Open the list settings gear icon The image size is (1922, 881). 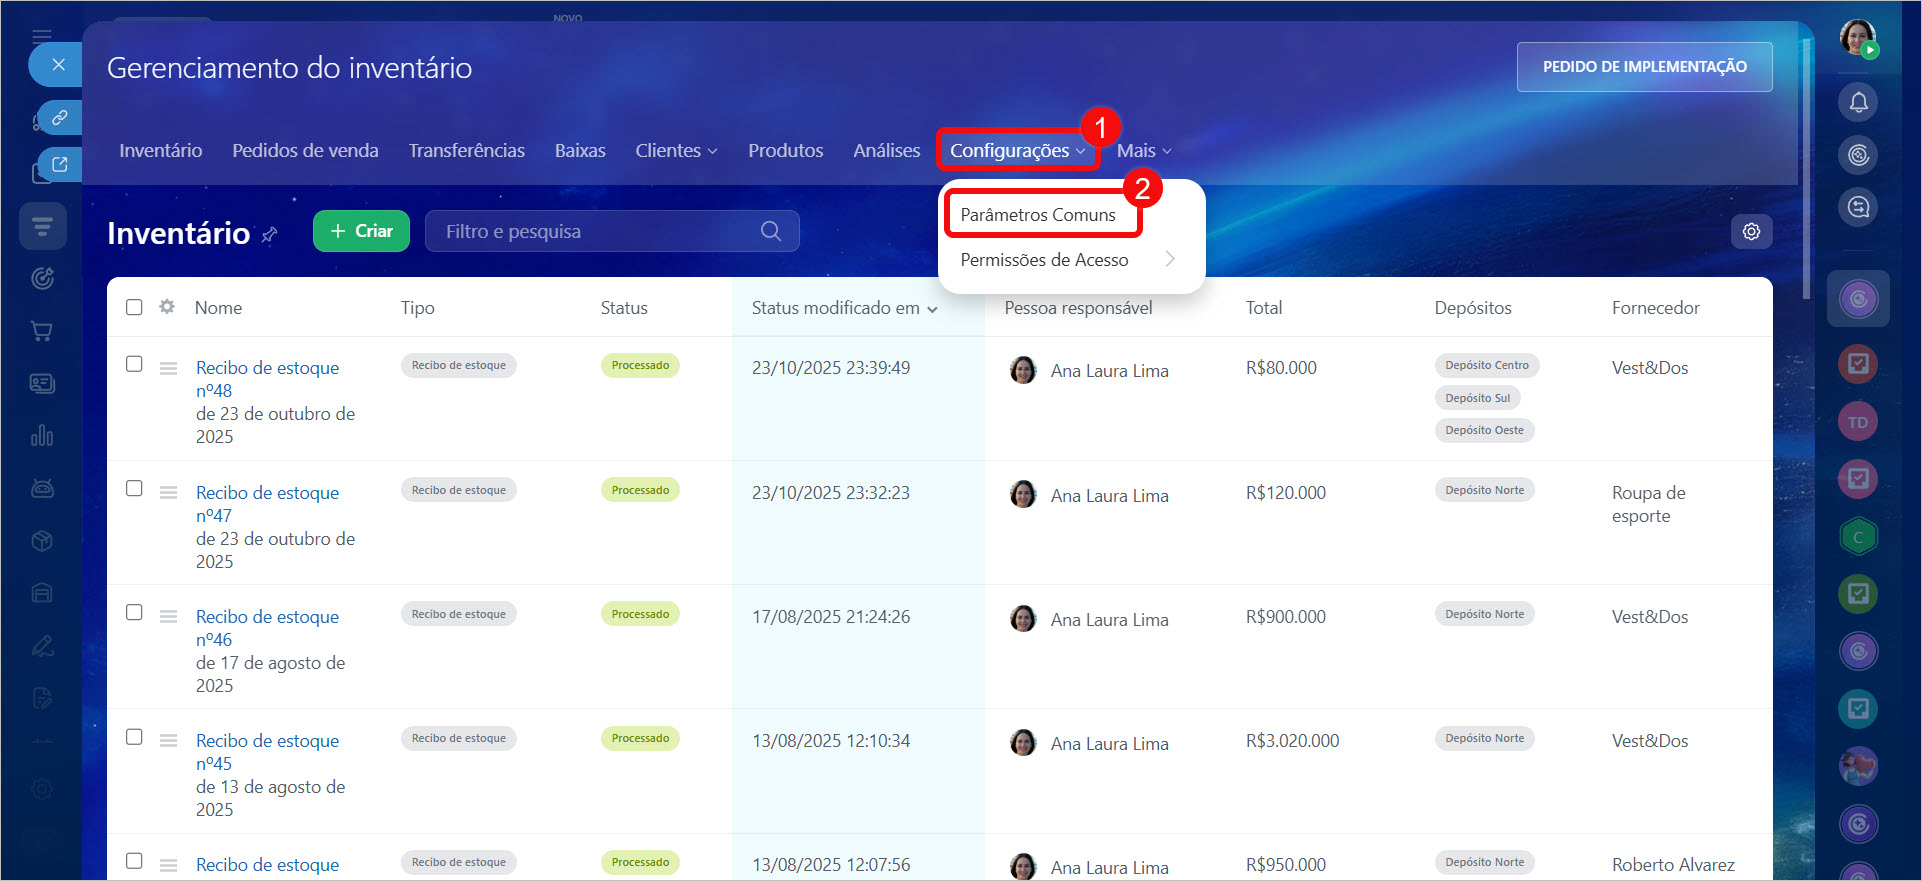[1751, 231]
